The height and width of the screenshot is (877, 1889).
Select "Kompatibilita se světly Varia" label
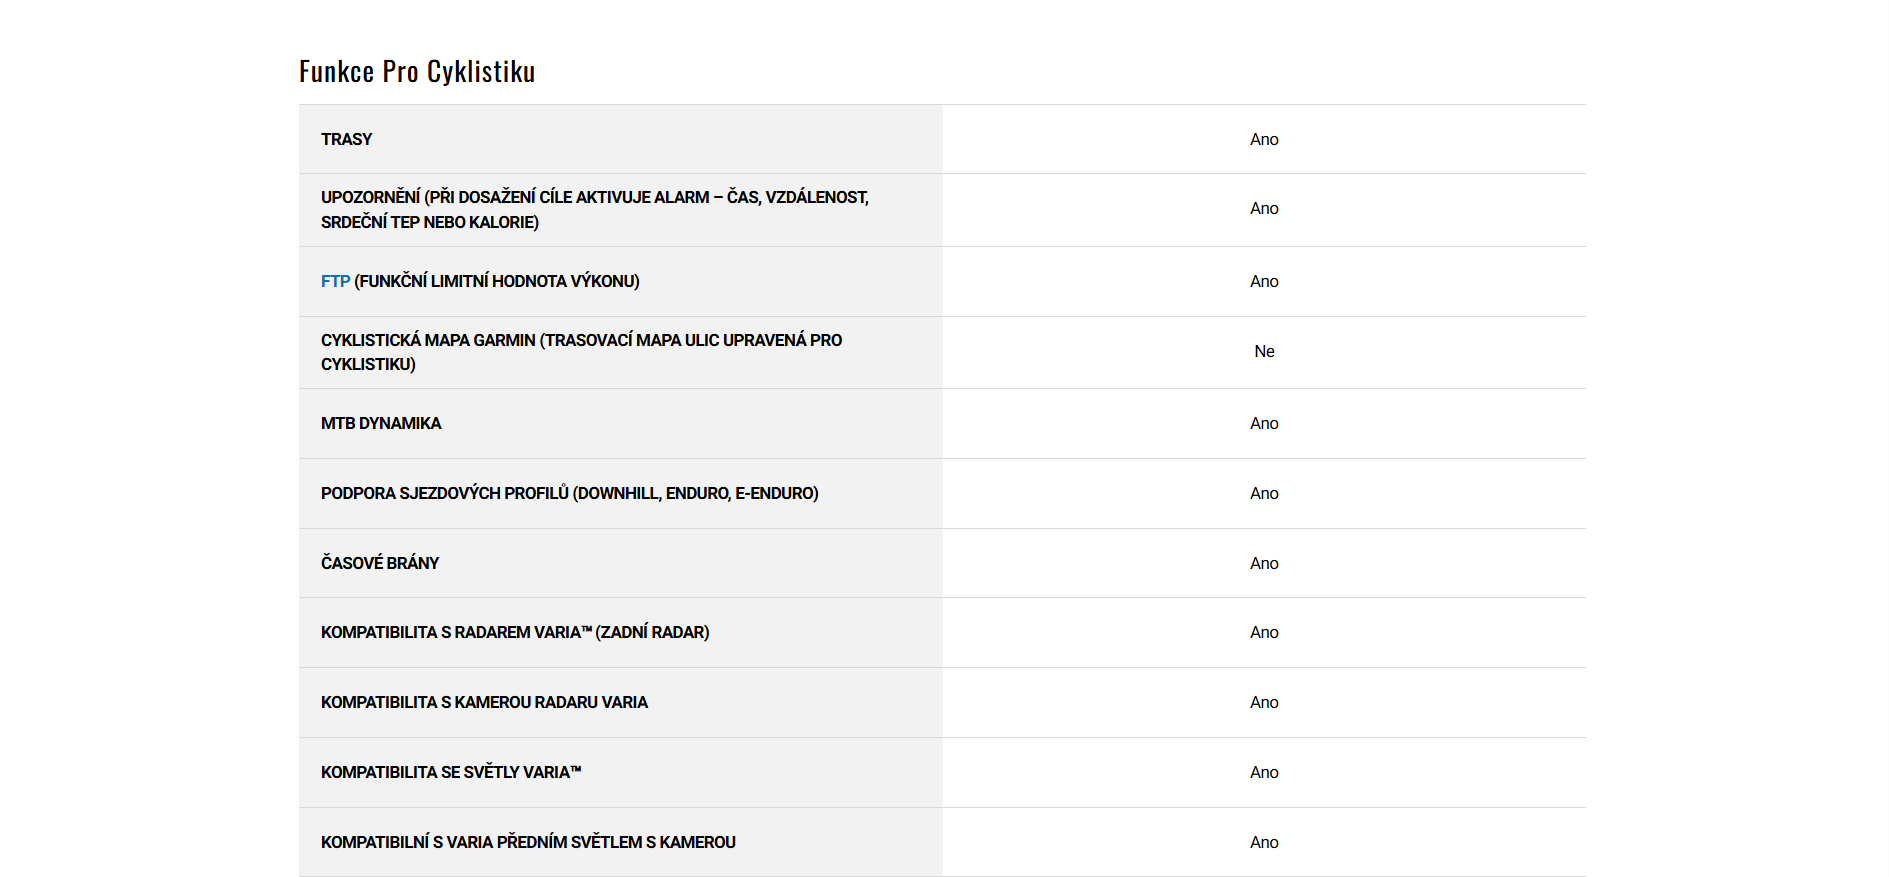coord(451,773)
